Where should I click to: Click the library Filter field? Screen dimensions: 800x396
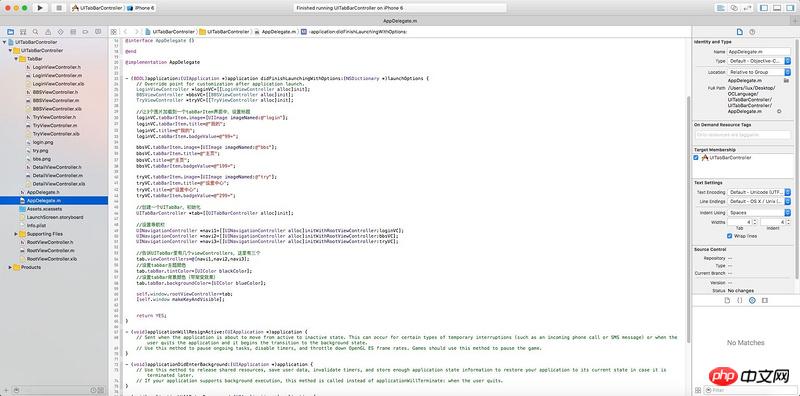click(750, 390)
